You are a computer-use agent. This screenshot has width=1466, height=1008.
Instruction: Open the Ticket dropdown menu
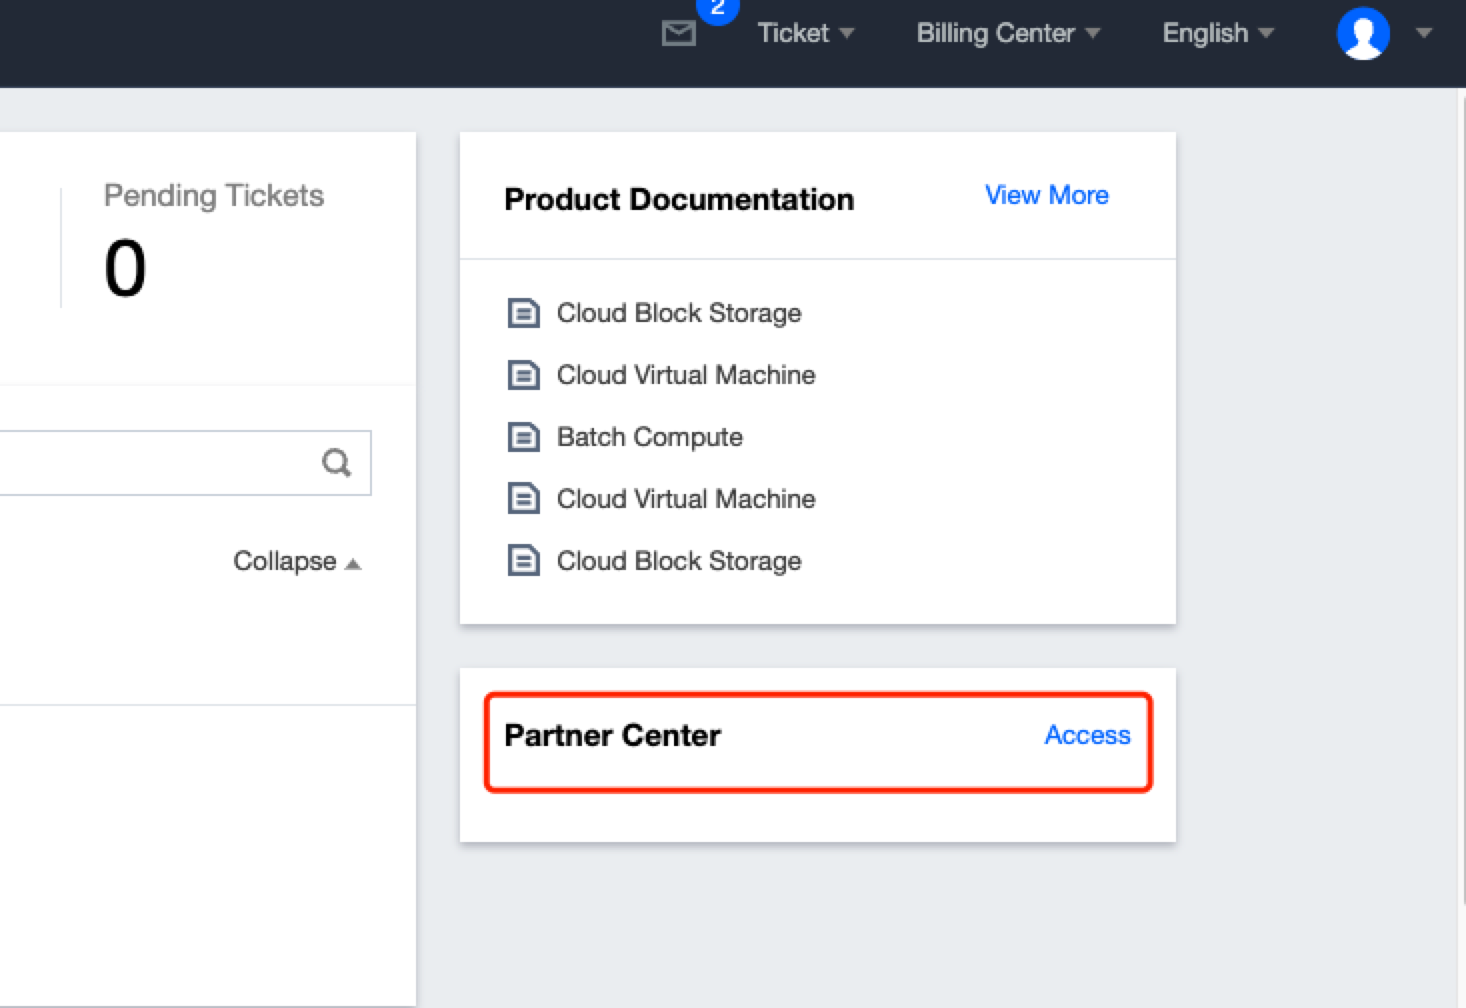805,33
